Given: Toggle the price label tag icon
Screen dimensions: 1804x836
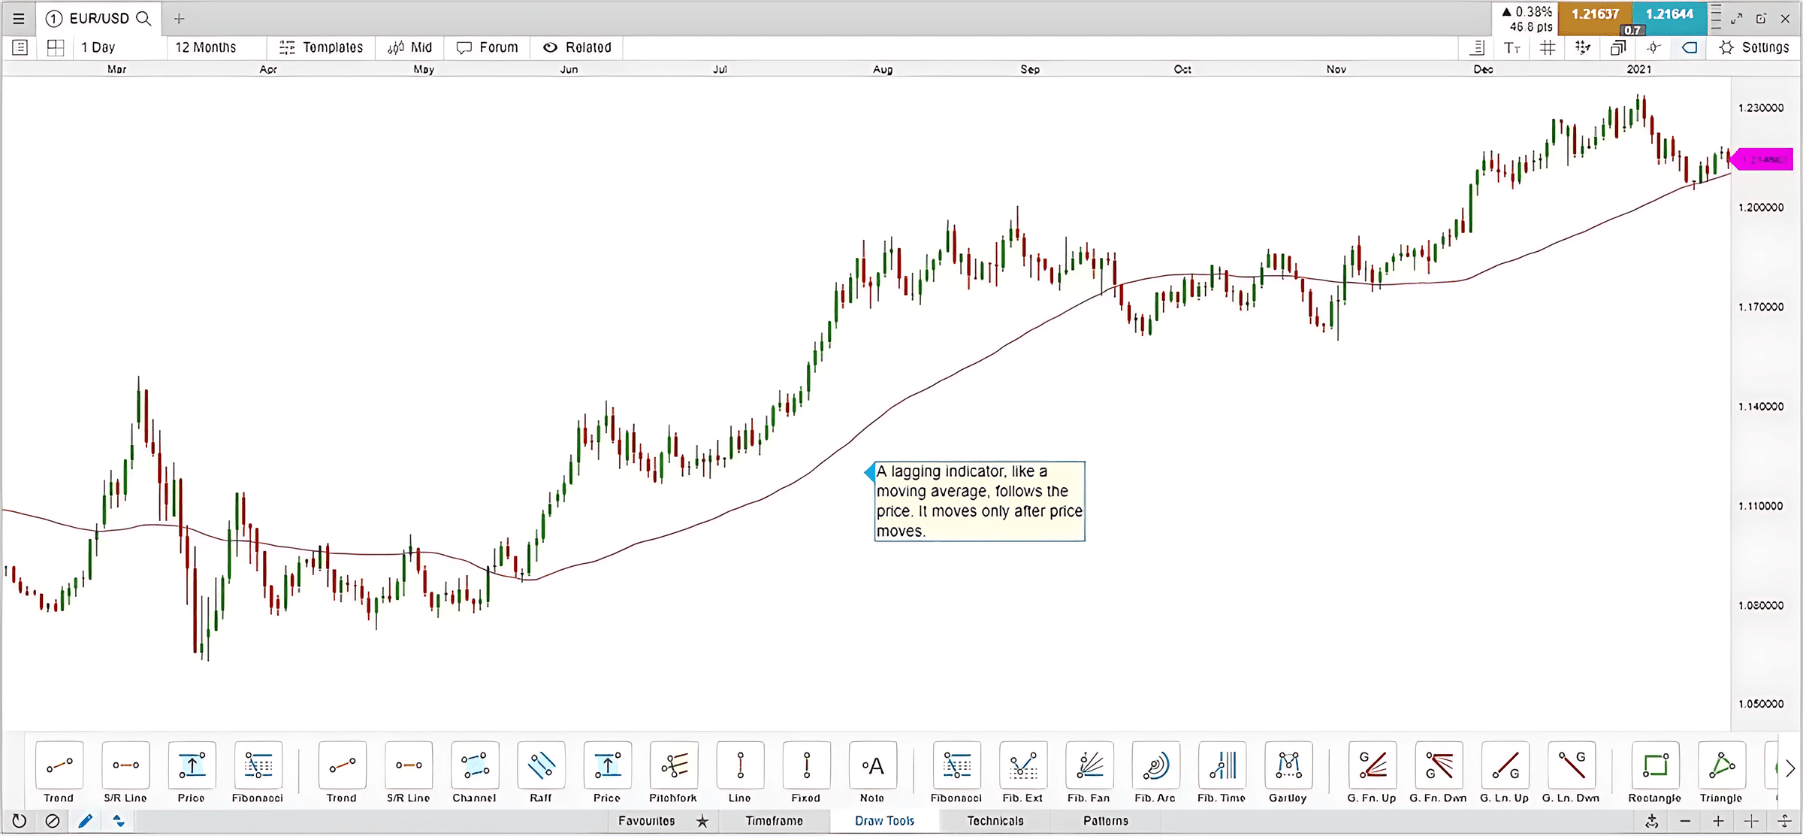Looking at the screenshot, I should click(x=1689, y=47).
